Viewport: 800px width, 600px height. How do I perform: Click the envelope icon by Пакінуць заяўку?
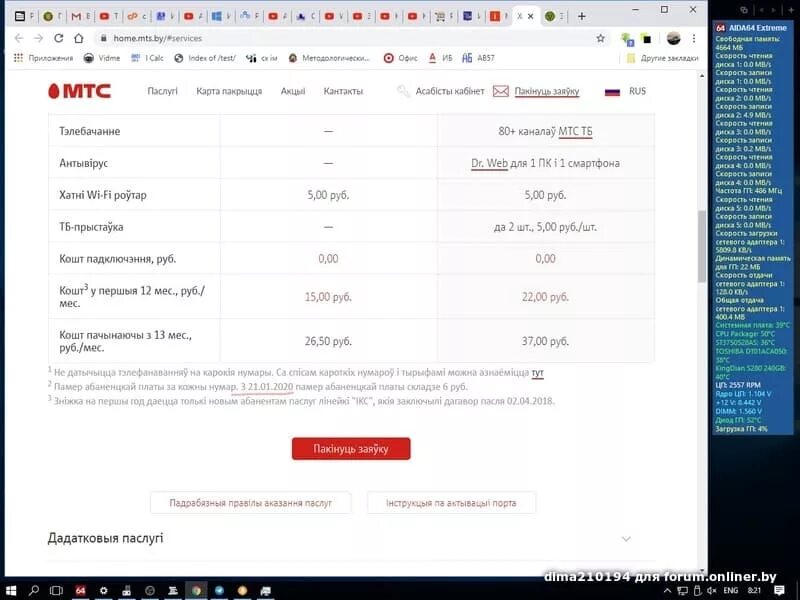coord(501,91)
